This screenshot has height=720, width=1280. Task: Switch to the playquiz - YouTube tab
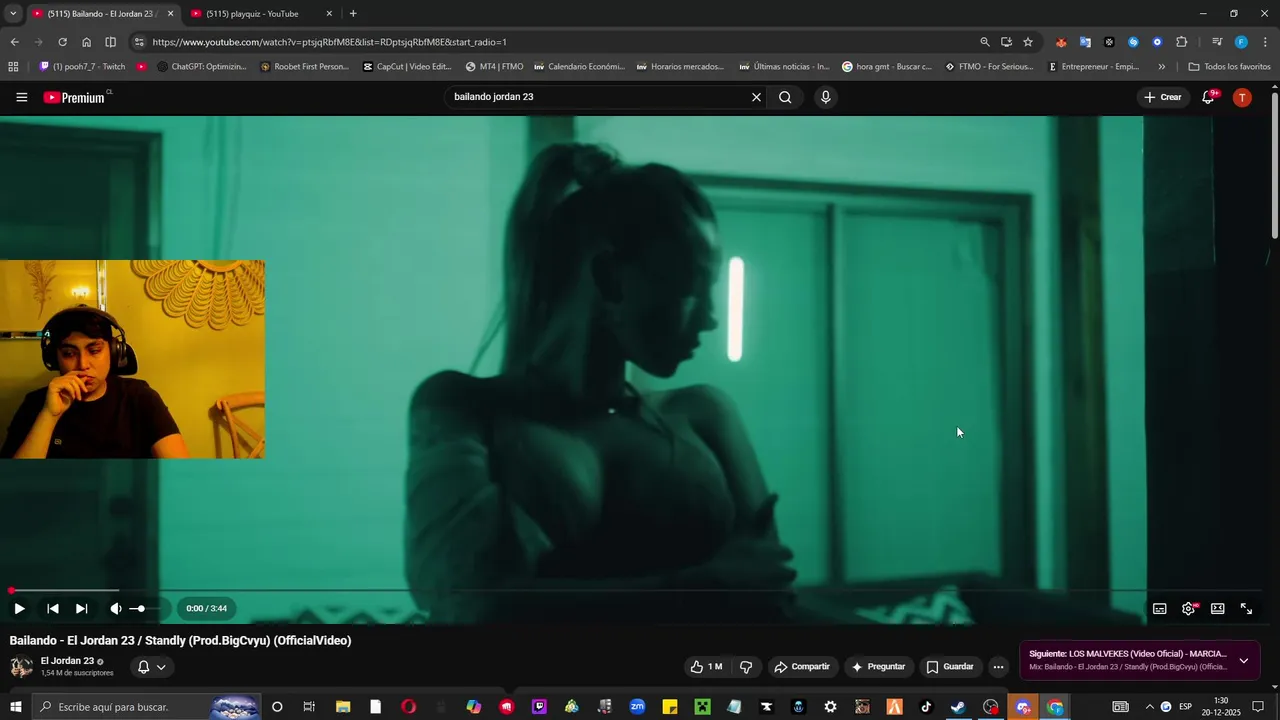(x=262, y=14)
